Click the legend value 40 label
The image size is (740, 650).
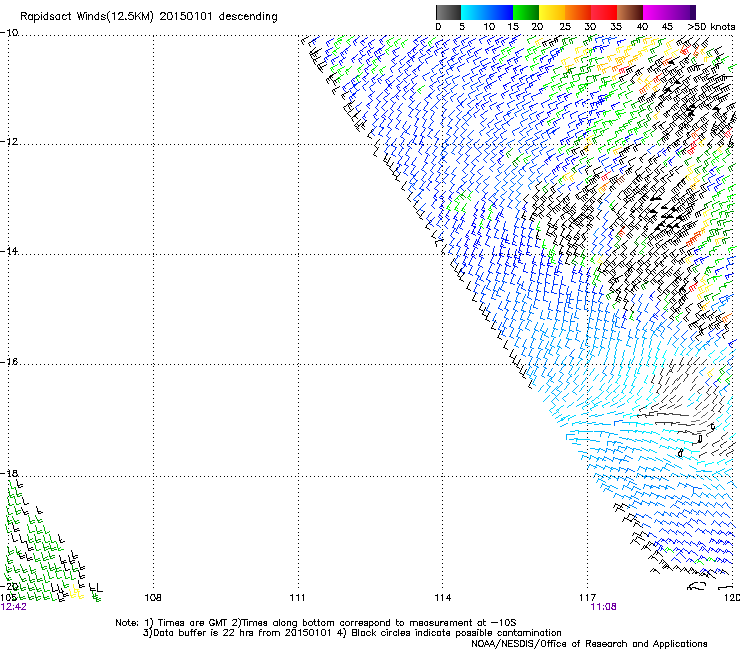coord(642,27)
